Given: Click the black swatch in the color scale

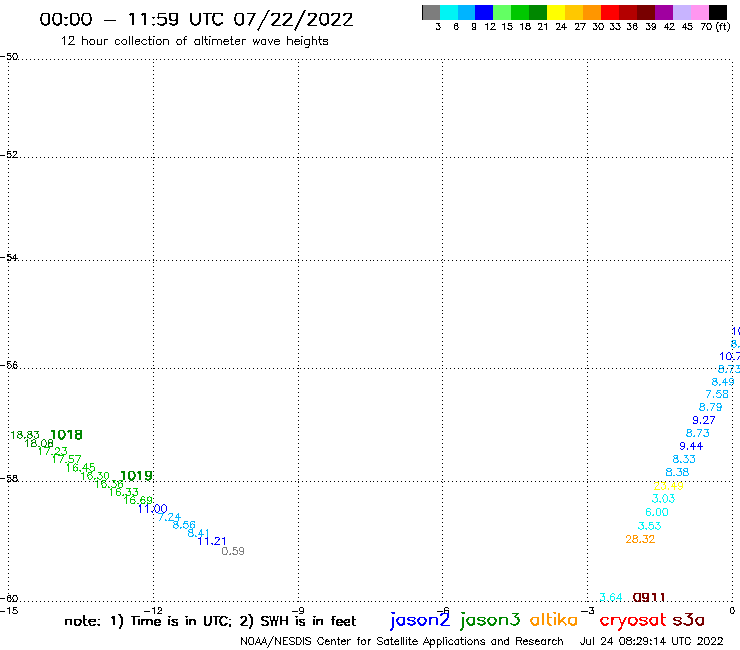Looking at the screenshot, I should click(718, 12).
